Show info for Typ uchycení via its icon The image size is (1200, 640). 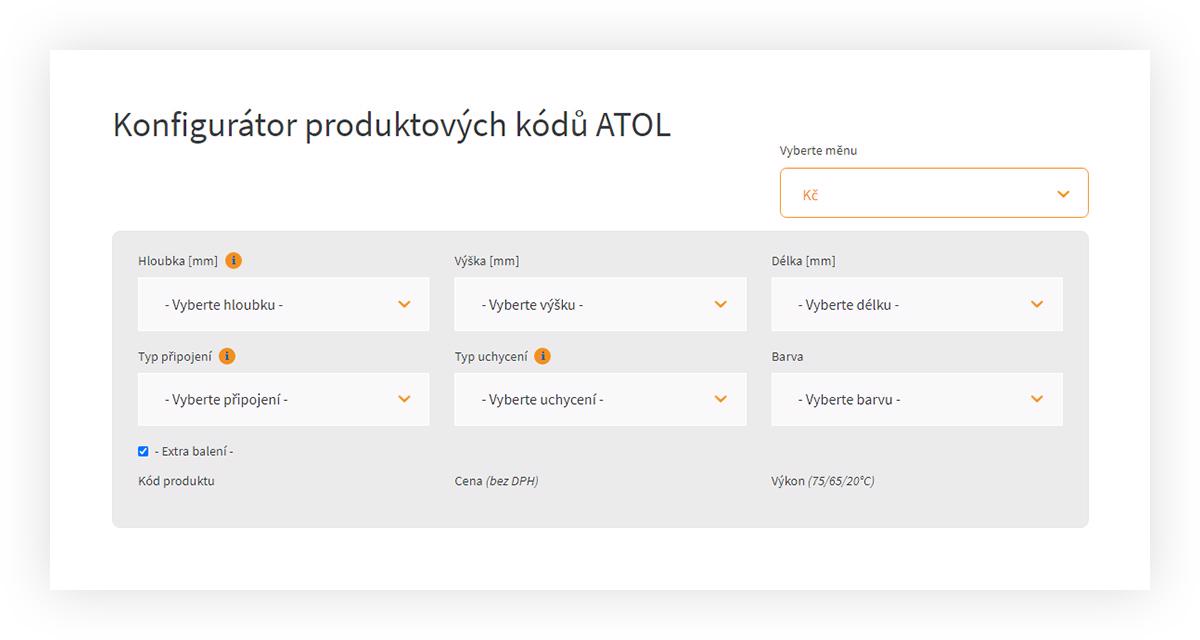pyautogui.click(x=542, y=356)
